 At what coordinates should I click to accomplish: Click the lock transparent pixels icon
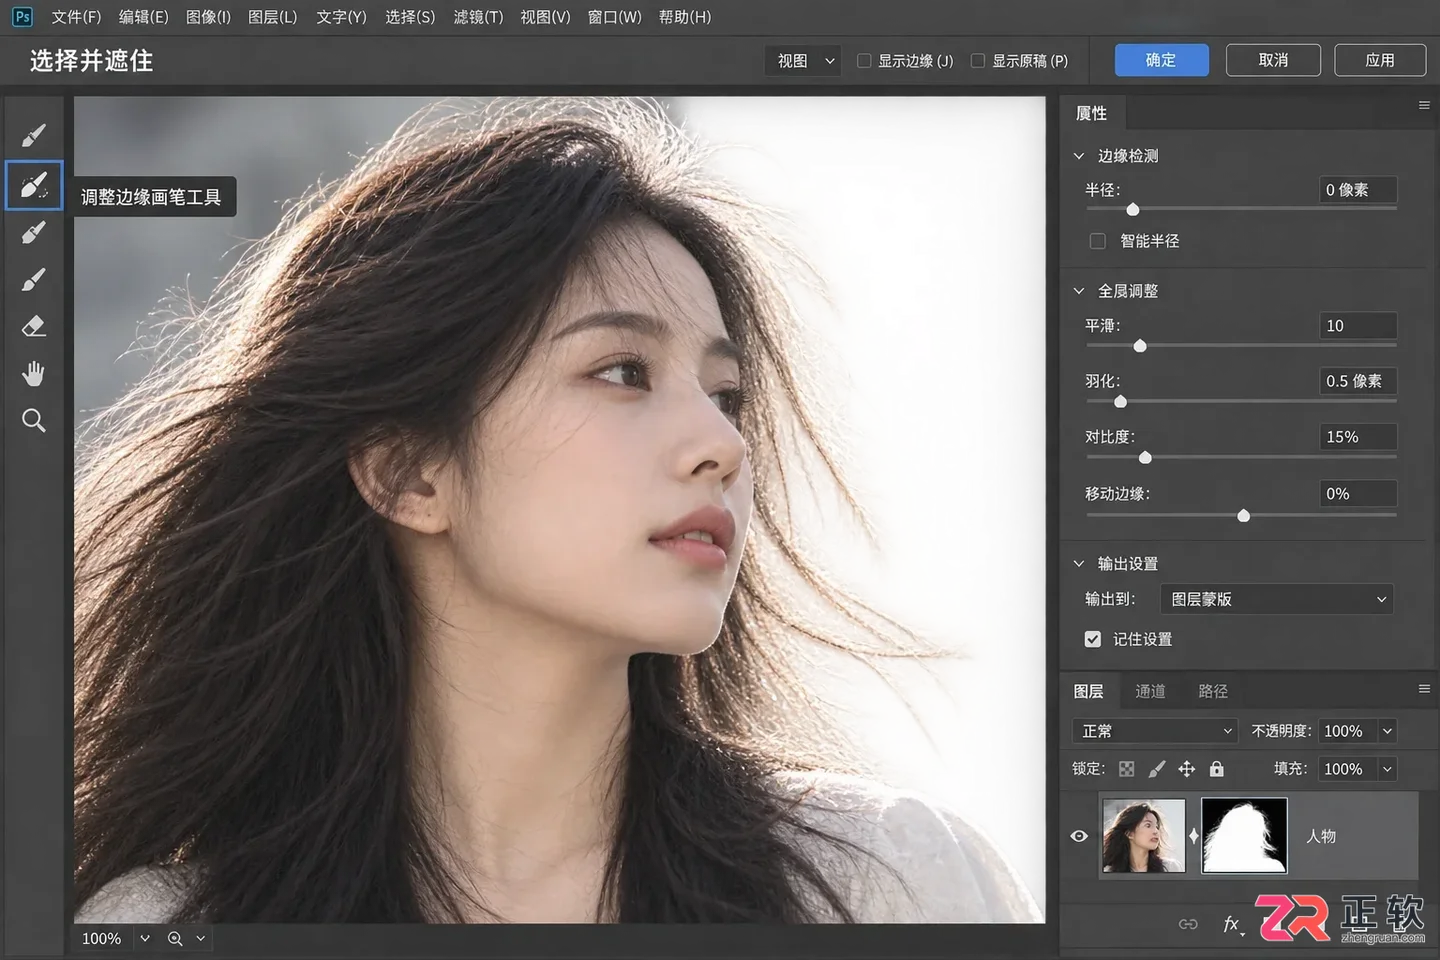point(1127,769)
